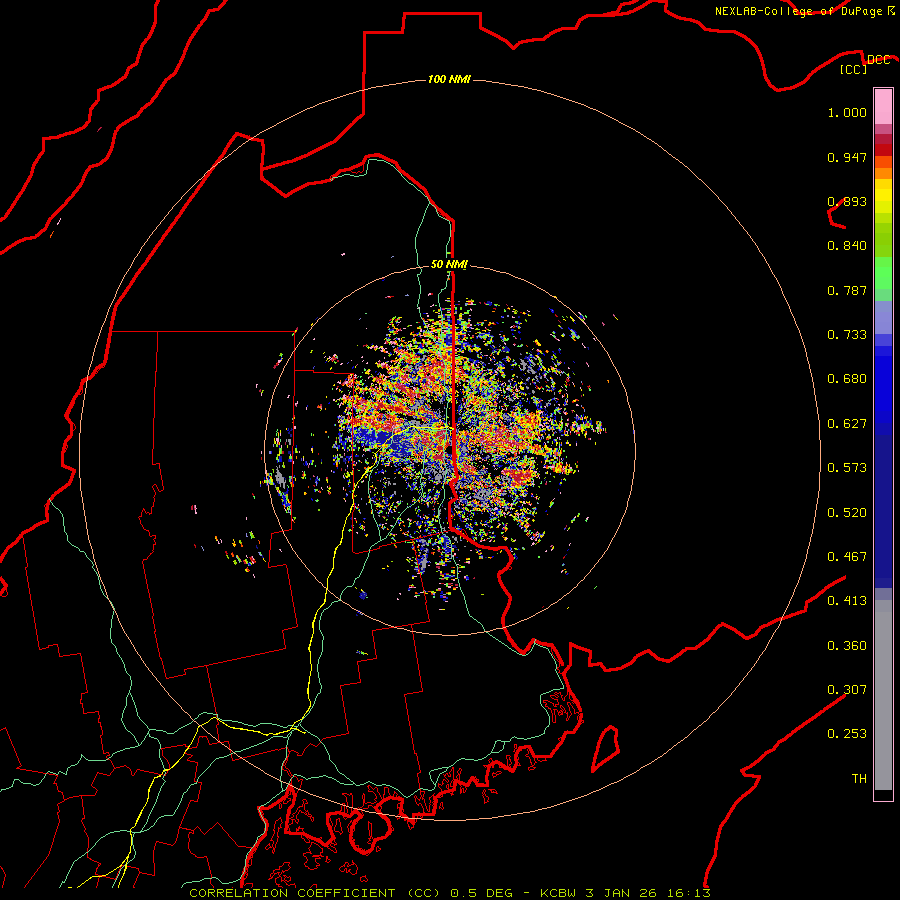Screen dimensions: 900x900
Task: Click the pink swatch at the top of the color bar
Action: (883, 107)
